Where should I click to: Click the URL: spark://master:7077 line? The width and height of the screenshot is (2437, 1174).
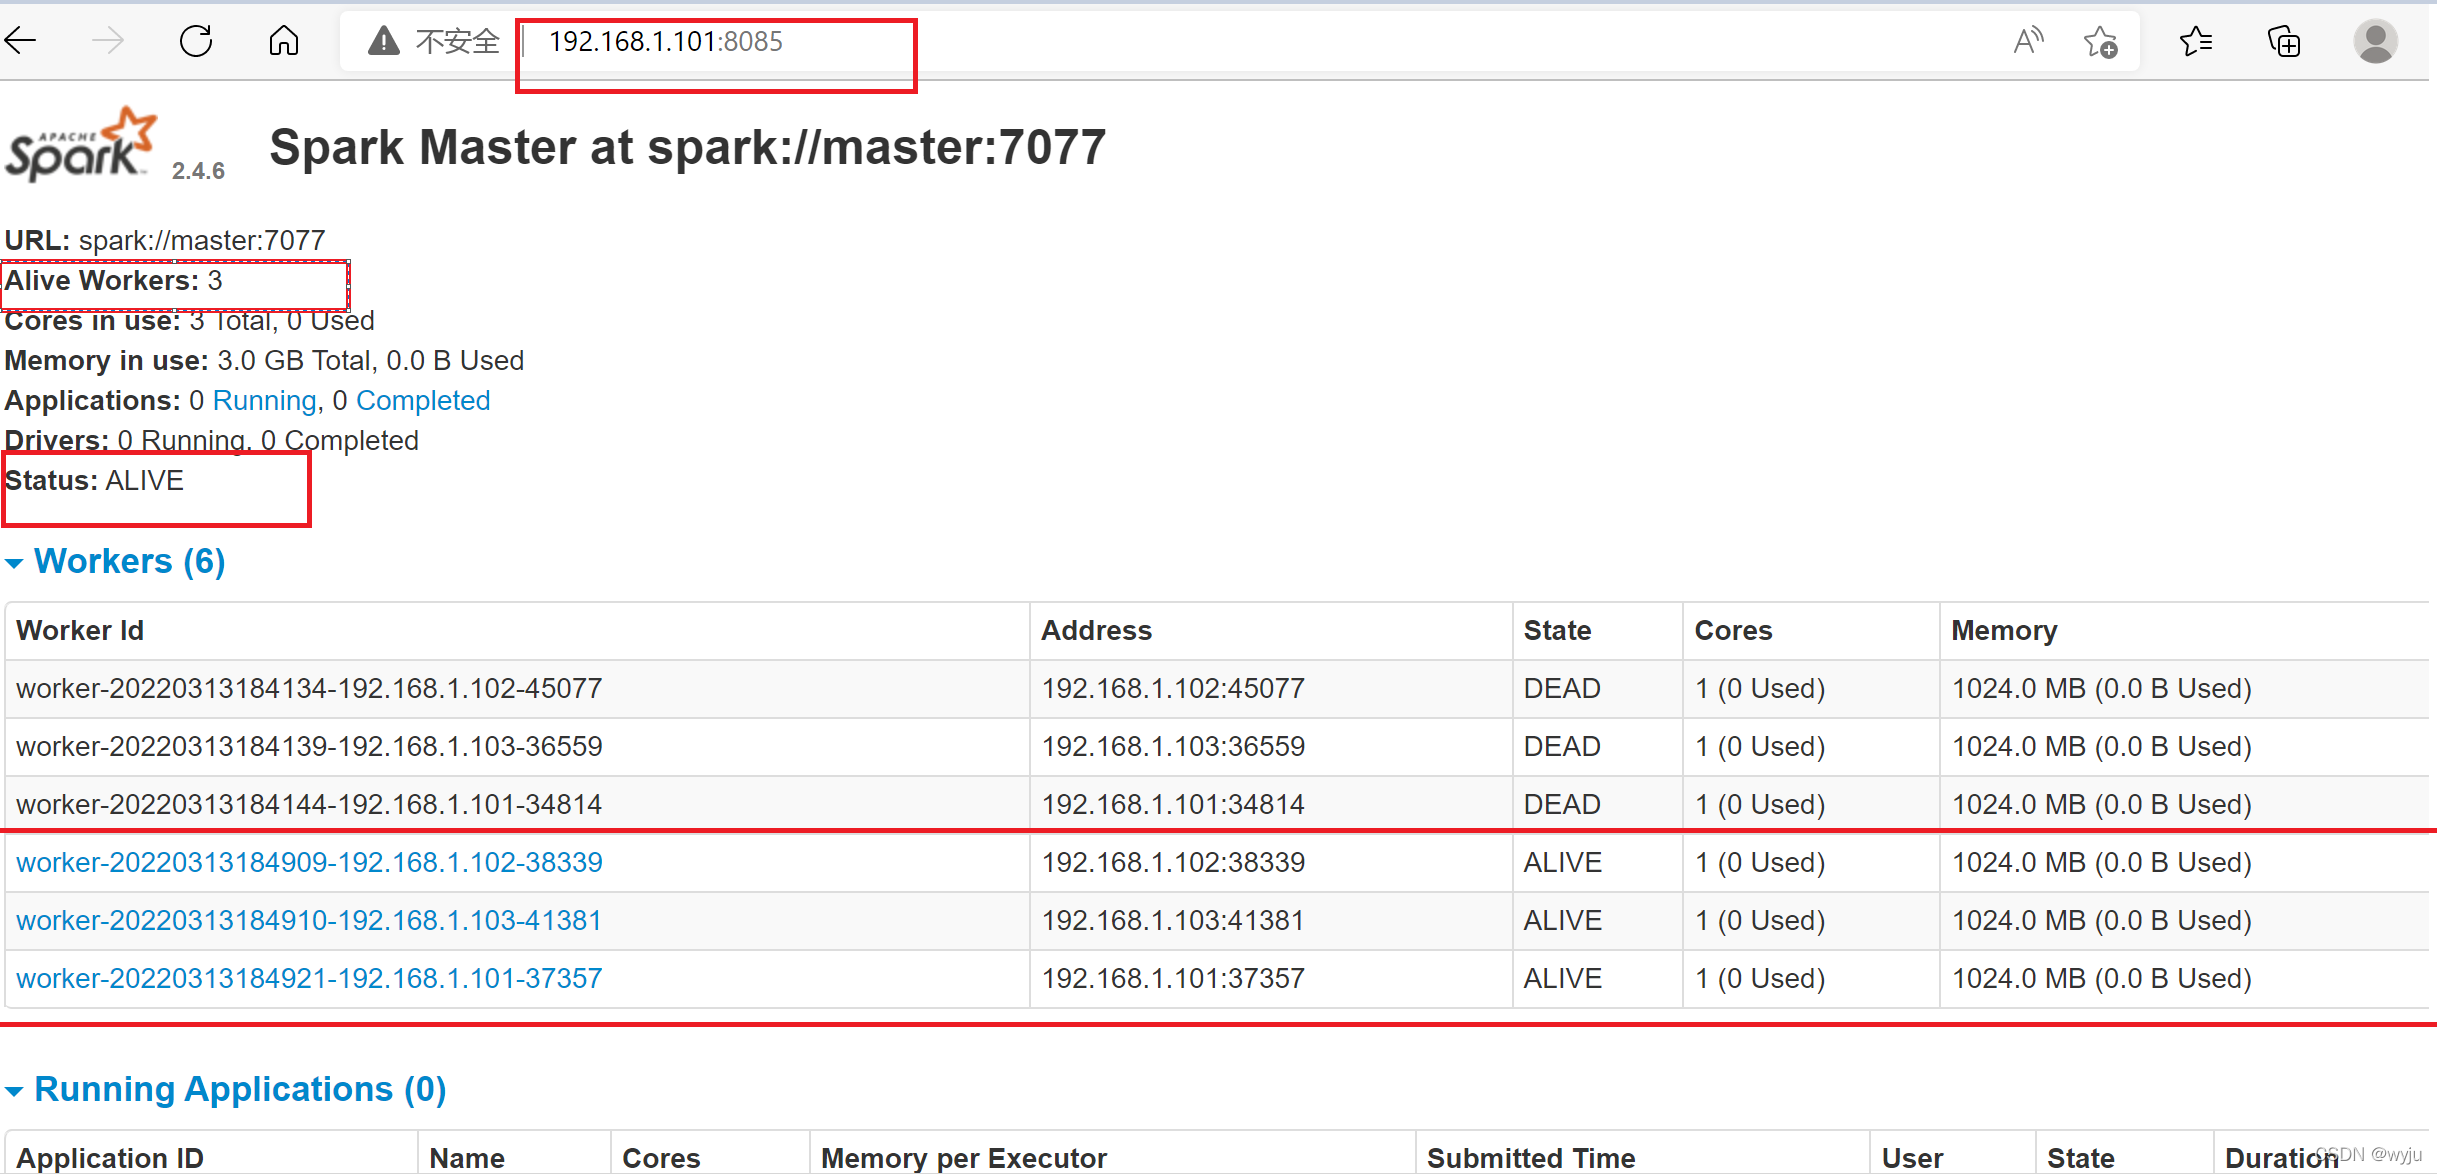pos(165,240)
